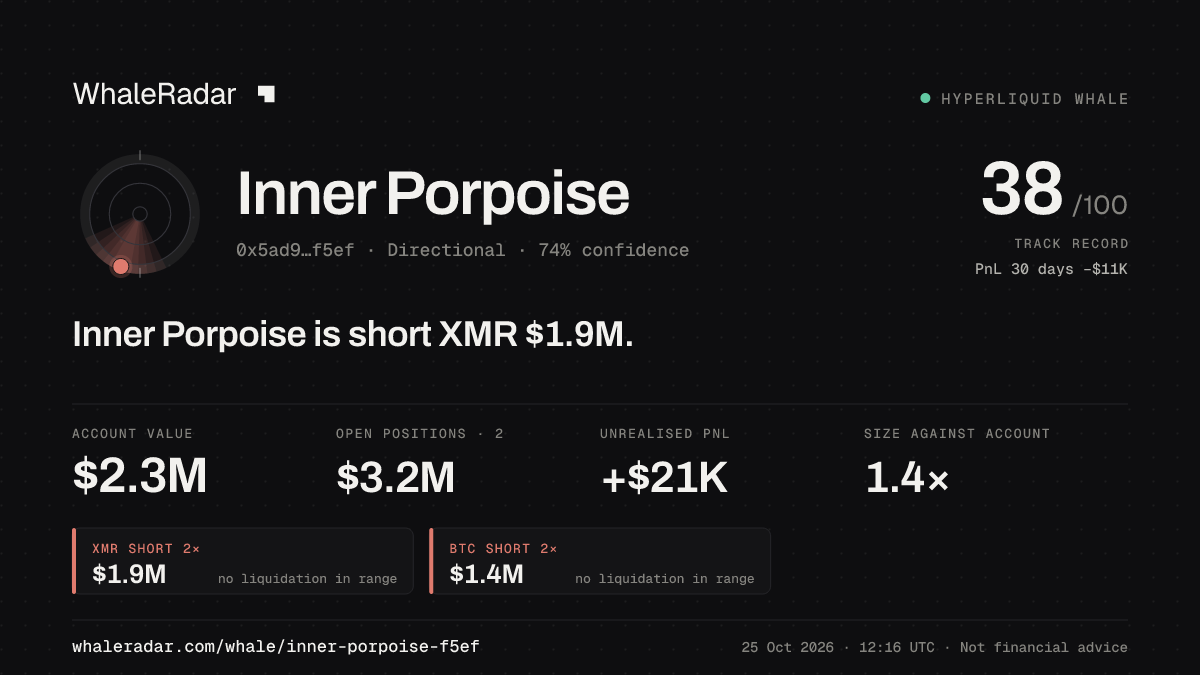The image size is (1200, 675).
Task: Click the $1.9M value on the XMR card
Action: point(129,574)
